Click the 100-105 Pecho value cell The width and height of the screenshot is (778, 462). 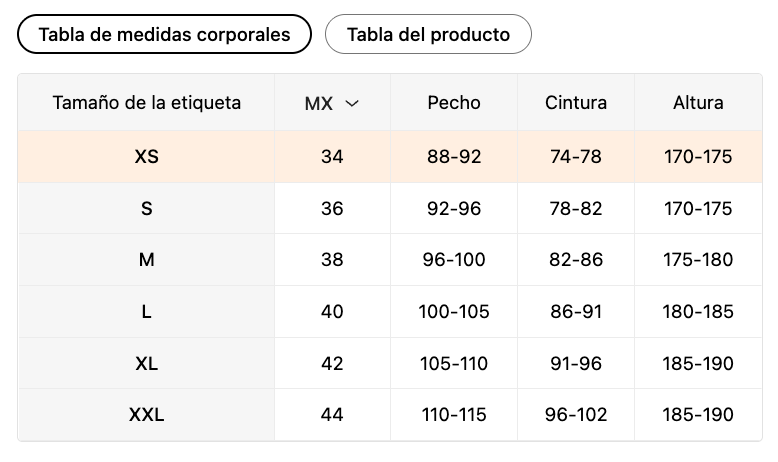[x=454, y=312]
